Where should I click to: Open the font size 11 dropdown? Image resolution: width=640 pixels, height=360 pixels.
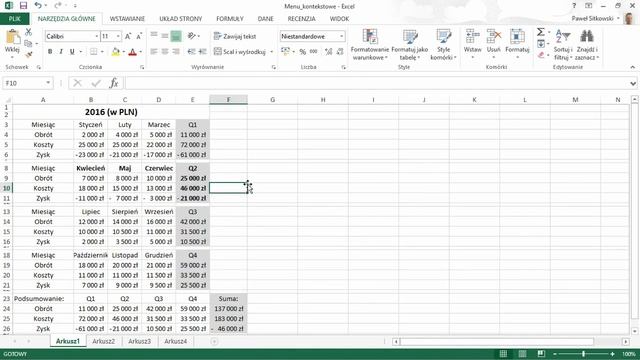point(118,36)
